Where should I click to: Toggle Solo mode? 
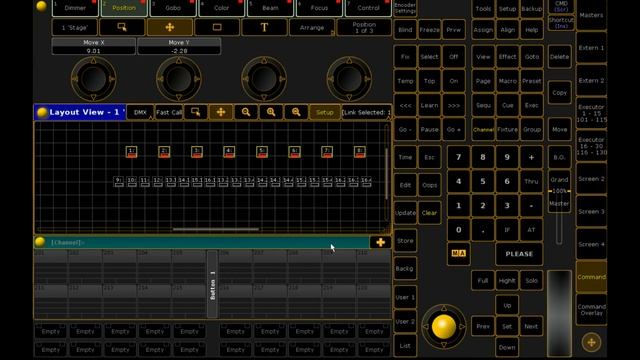point(531,281)
